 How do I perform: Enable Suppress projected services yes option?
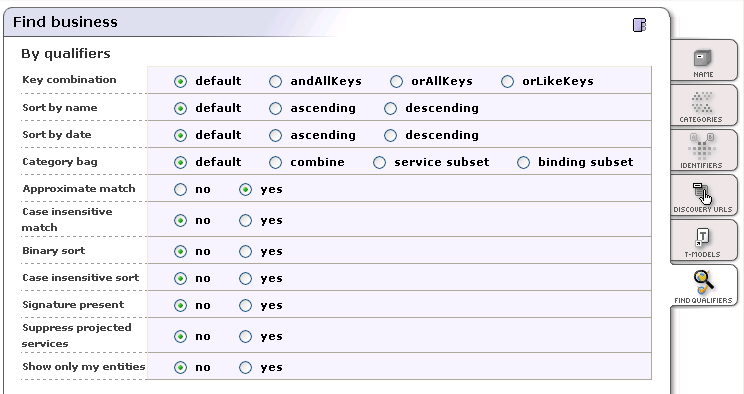pos(245,337)
